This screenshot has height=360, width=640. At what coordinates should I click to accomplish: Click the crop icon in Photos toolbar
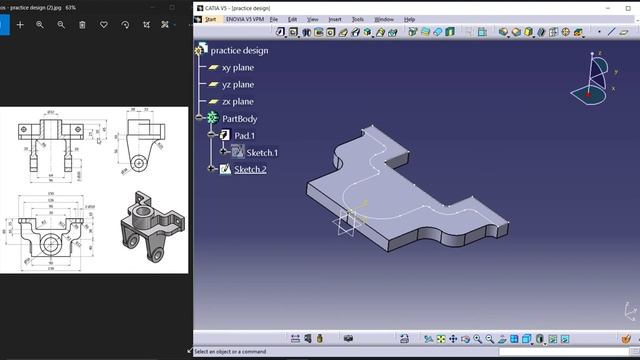[147, 25]
